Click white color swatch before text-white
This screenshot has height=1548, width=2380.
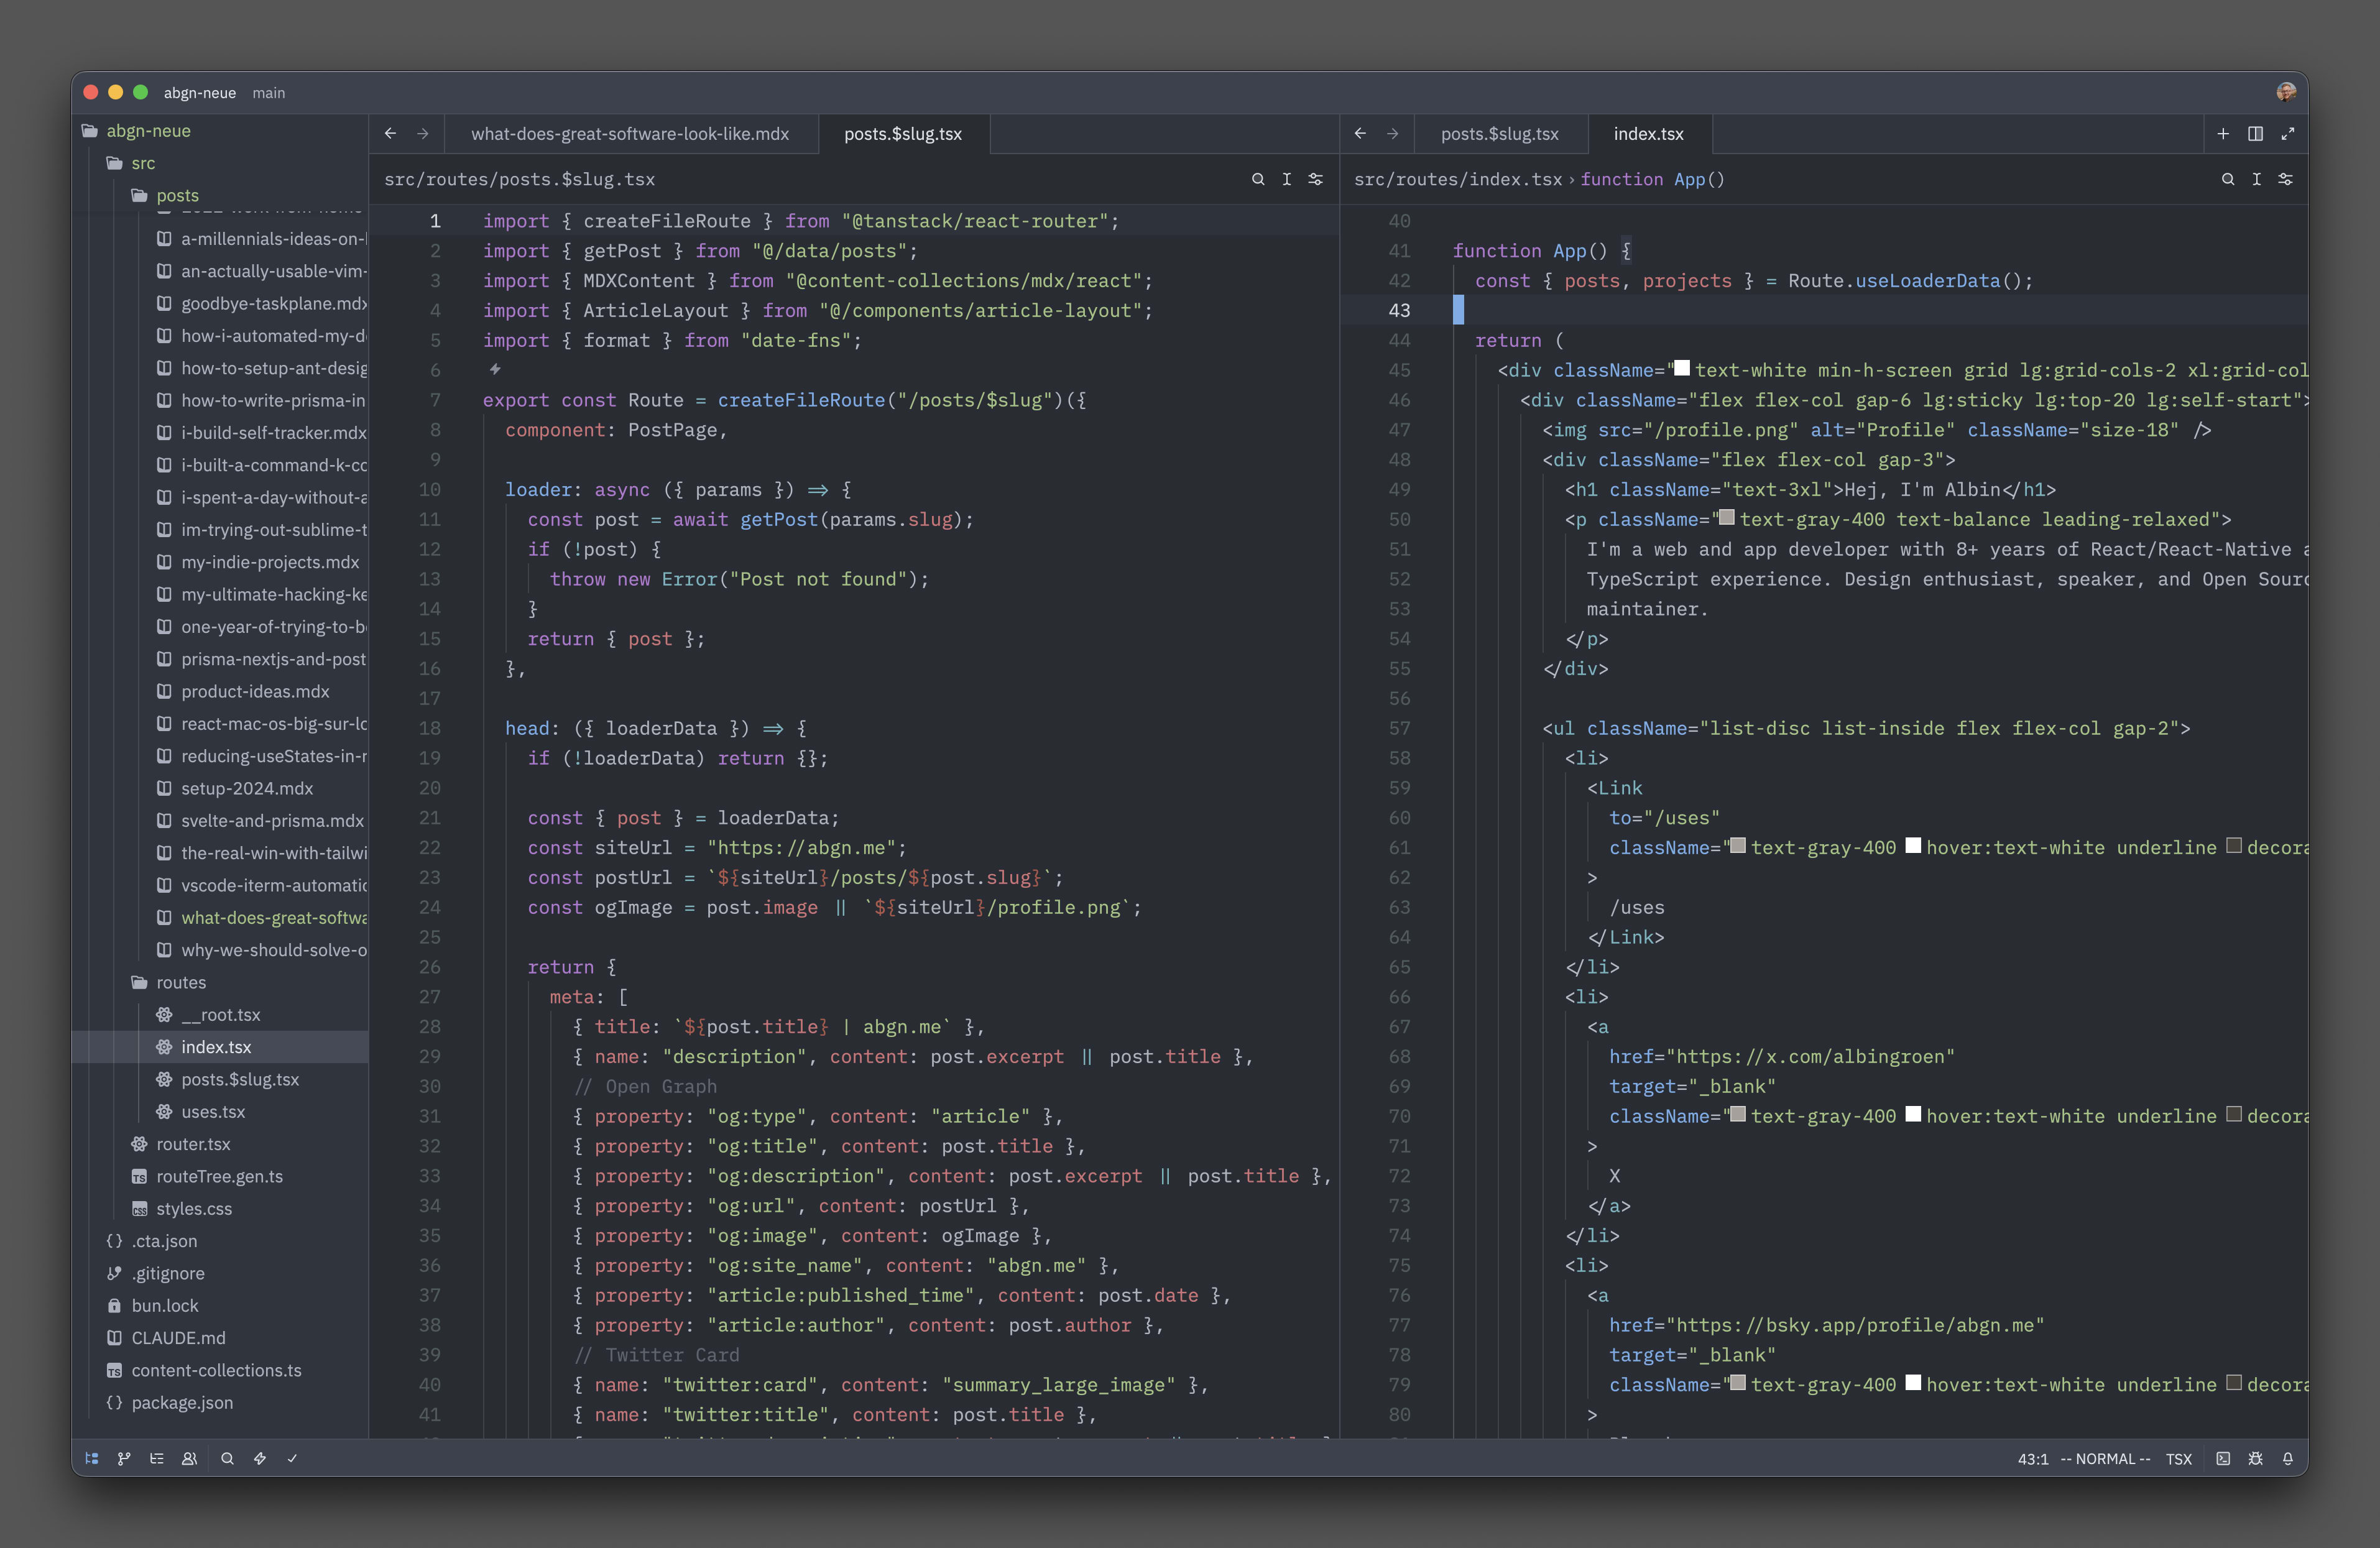tap(1682, 368)
